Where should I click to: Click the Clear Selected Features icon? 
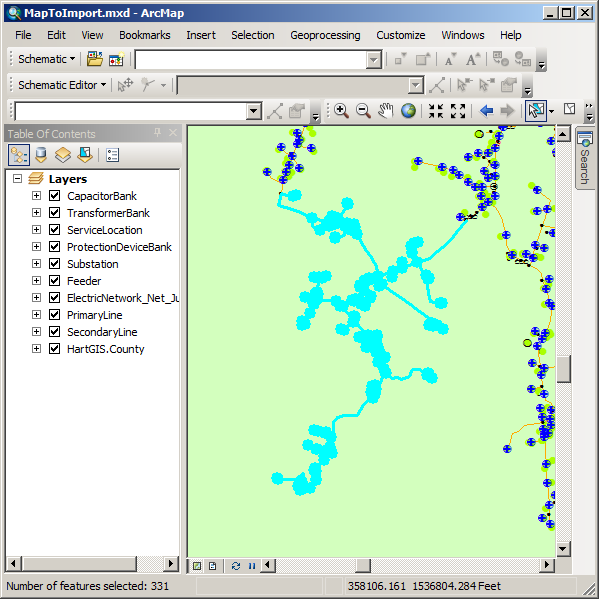[x=569, y=109]
